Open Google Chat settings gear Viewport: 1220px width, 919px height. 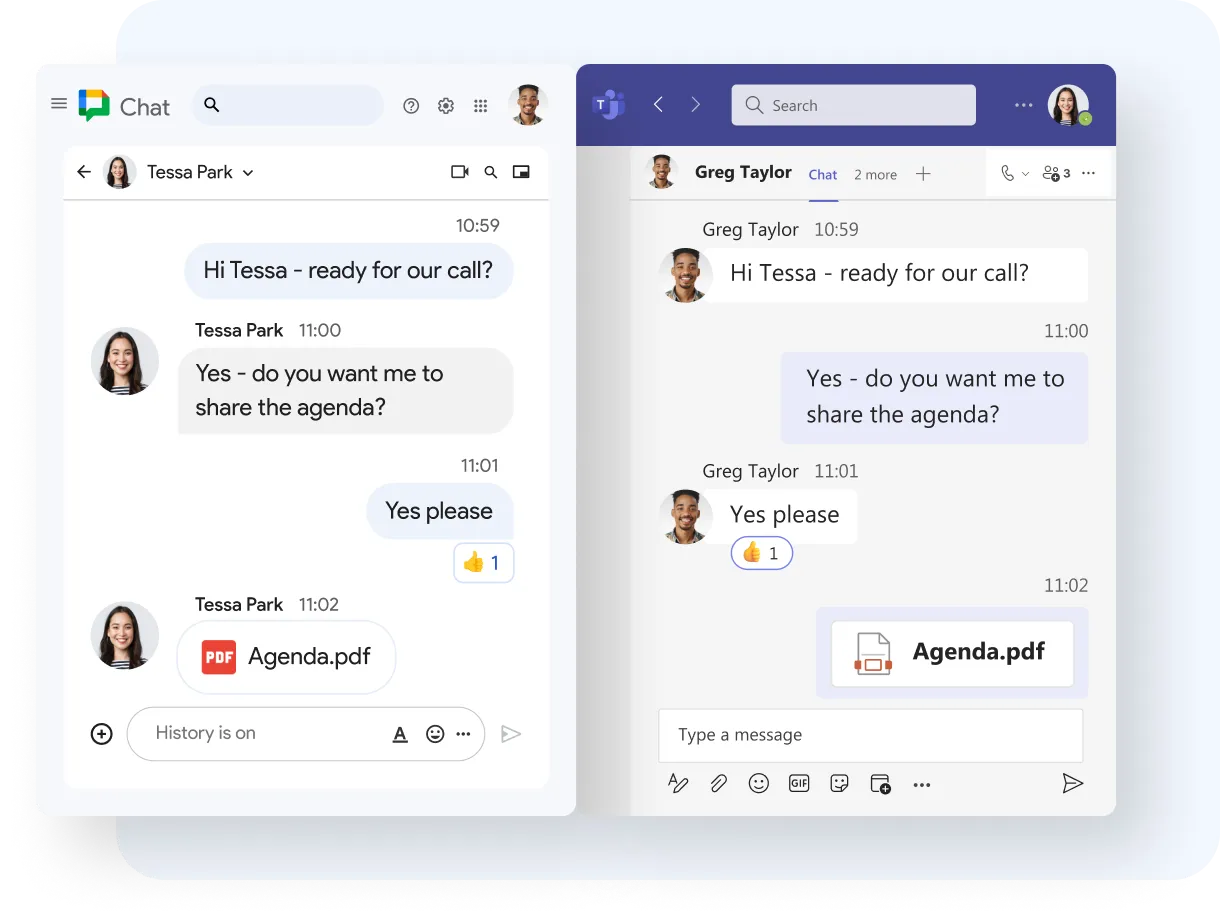tap(446, 106)
